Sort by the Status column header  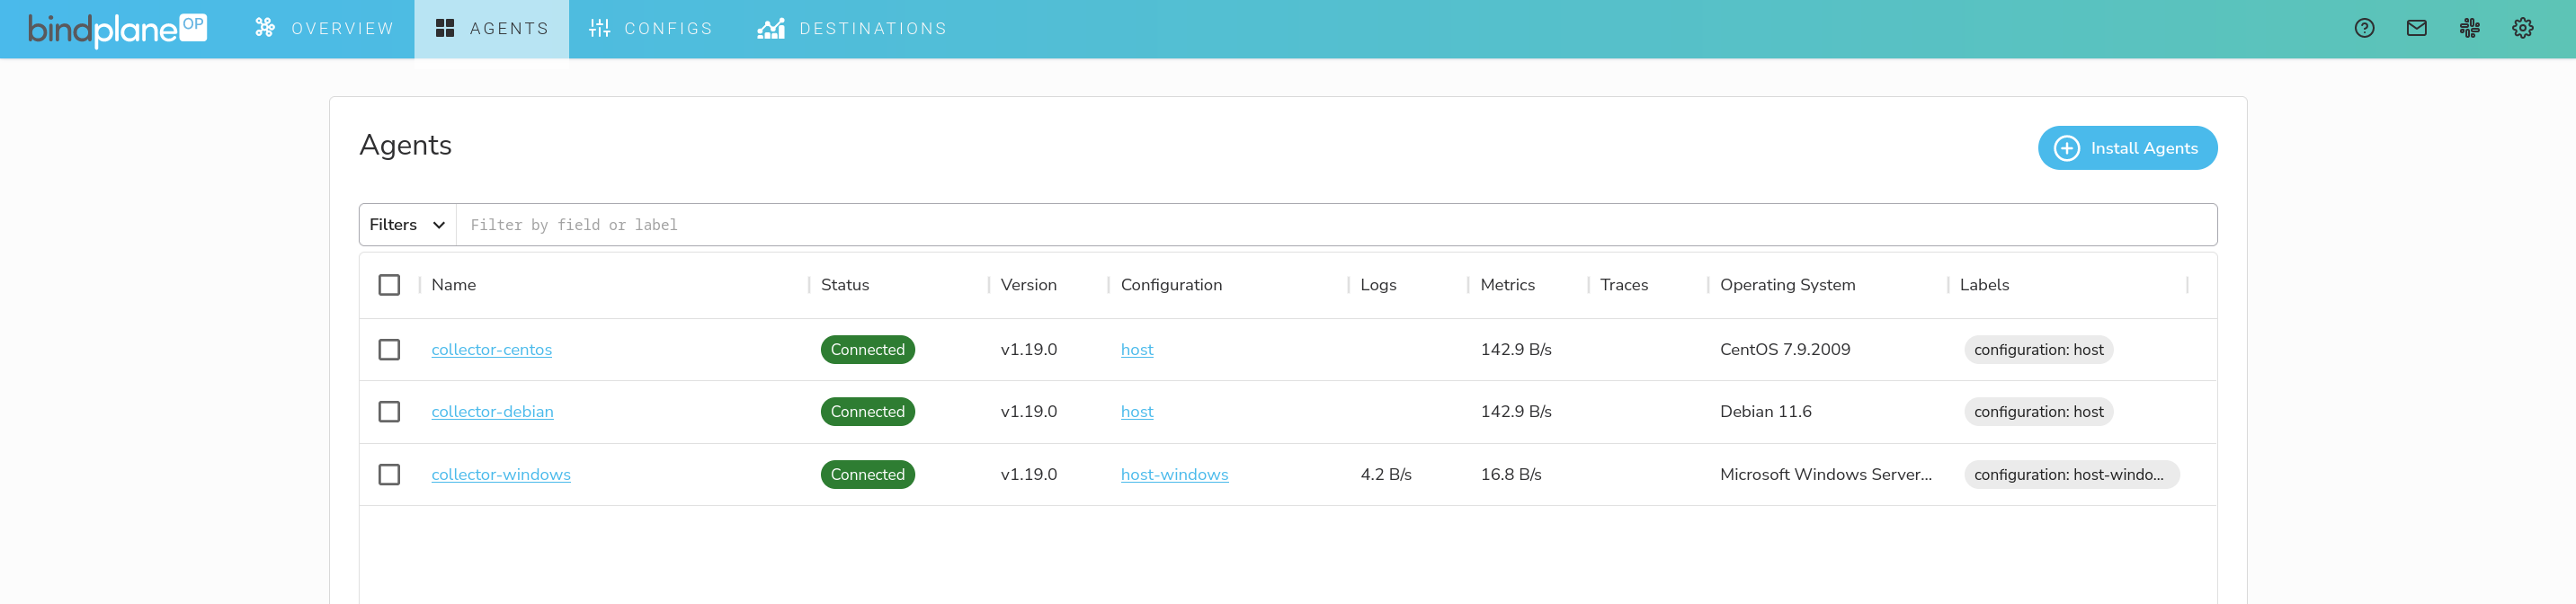click(845, 285)
